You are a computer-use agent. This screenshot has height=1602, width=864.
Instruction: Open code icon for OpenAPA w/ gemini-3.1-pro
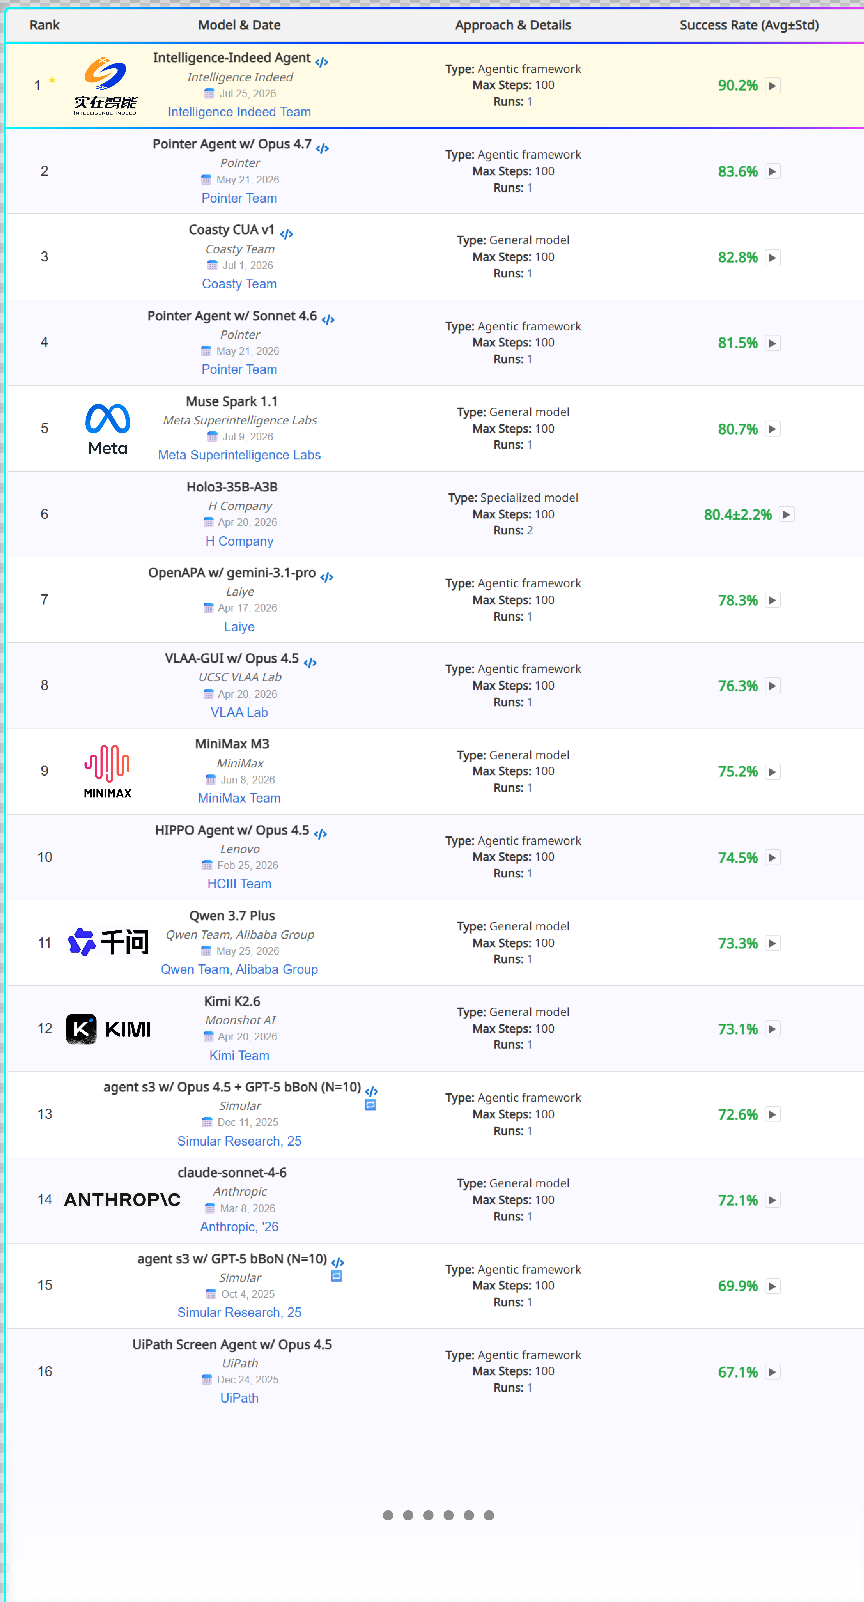tap(327, 577)
